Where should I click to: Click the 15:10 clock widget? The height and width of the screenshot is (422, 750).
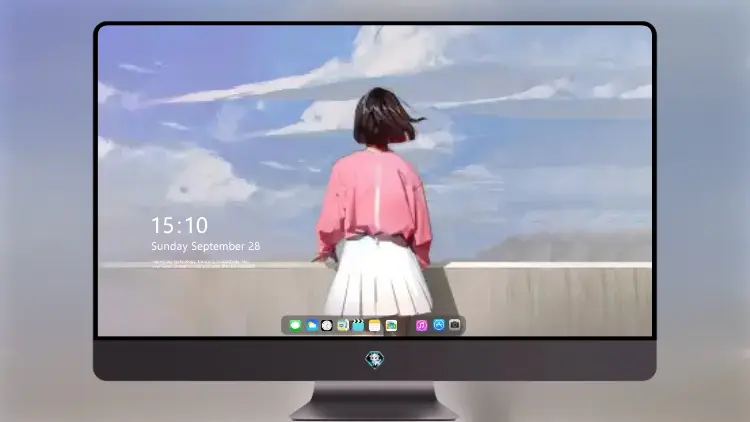point(179,225)
